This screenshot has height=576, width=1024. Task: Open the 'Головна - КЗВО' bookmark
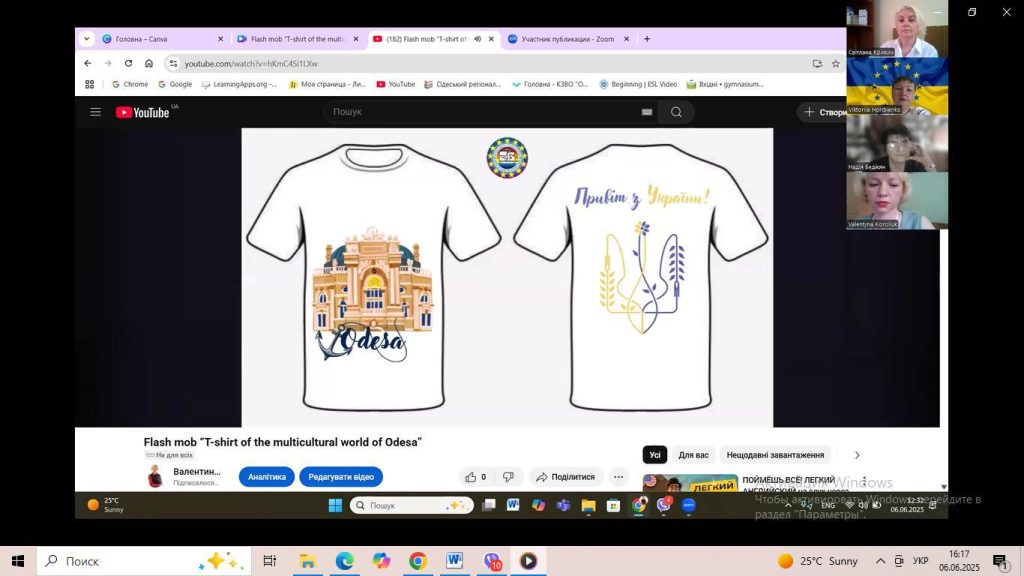coord(551,84)
